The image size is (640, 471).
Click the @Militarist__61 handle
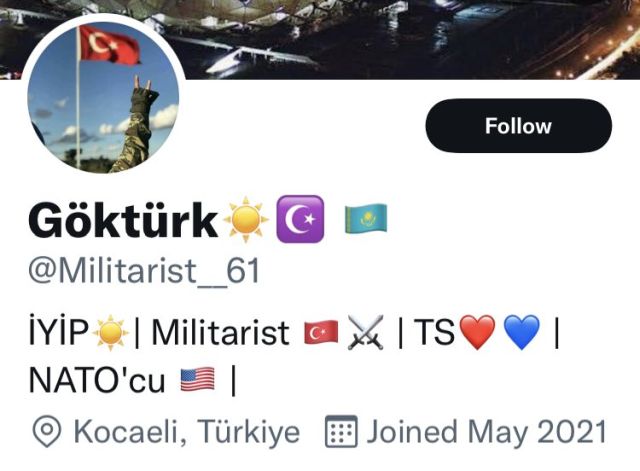[144, 271]
